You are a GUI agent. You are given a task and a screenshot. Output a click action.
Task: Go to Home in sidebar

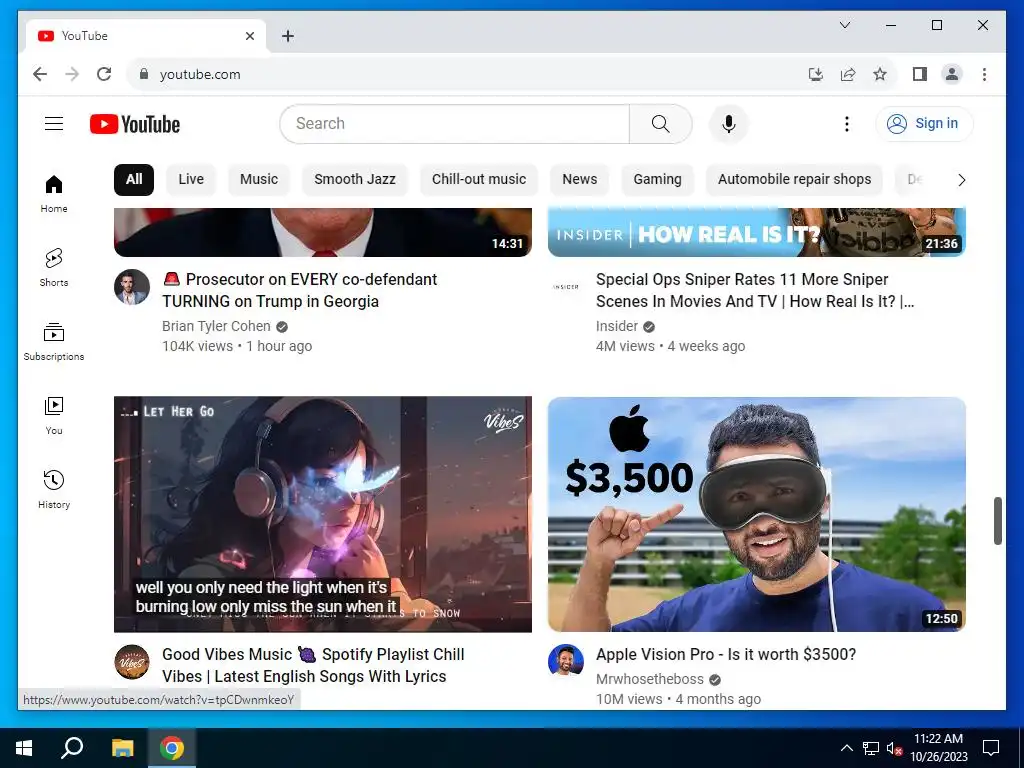point(54,194)
